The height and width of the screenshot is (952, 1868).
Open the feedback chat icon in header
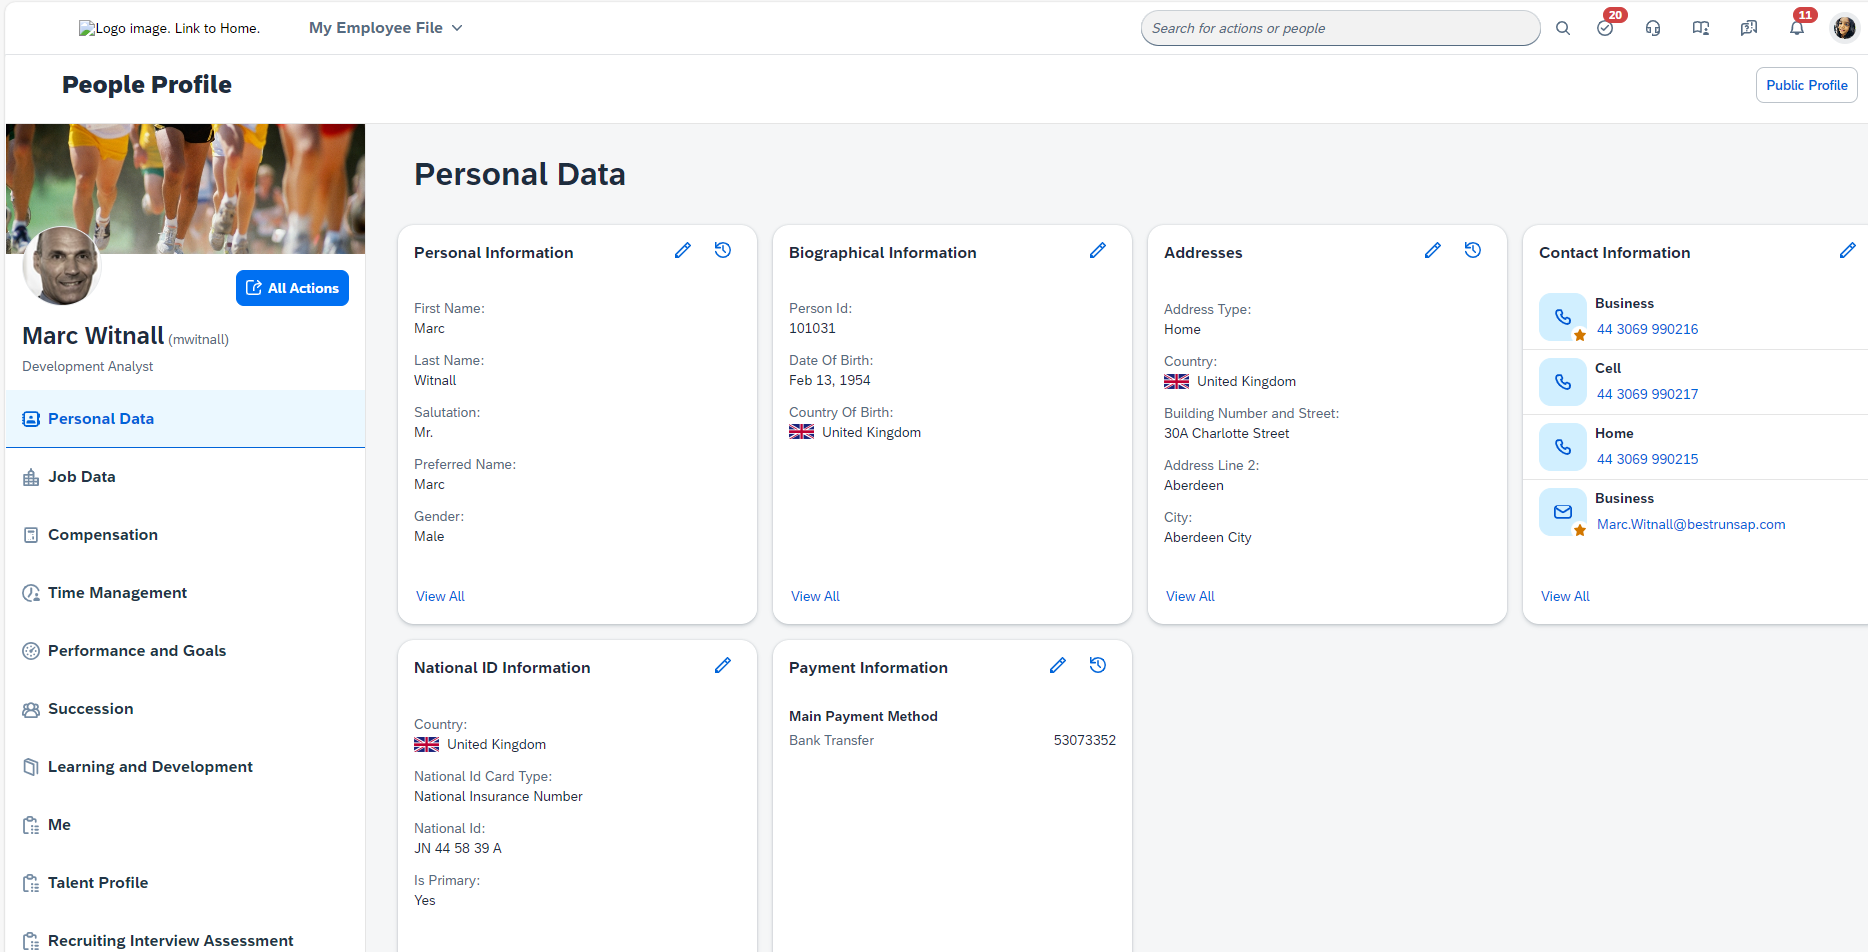pos(1749,28)
